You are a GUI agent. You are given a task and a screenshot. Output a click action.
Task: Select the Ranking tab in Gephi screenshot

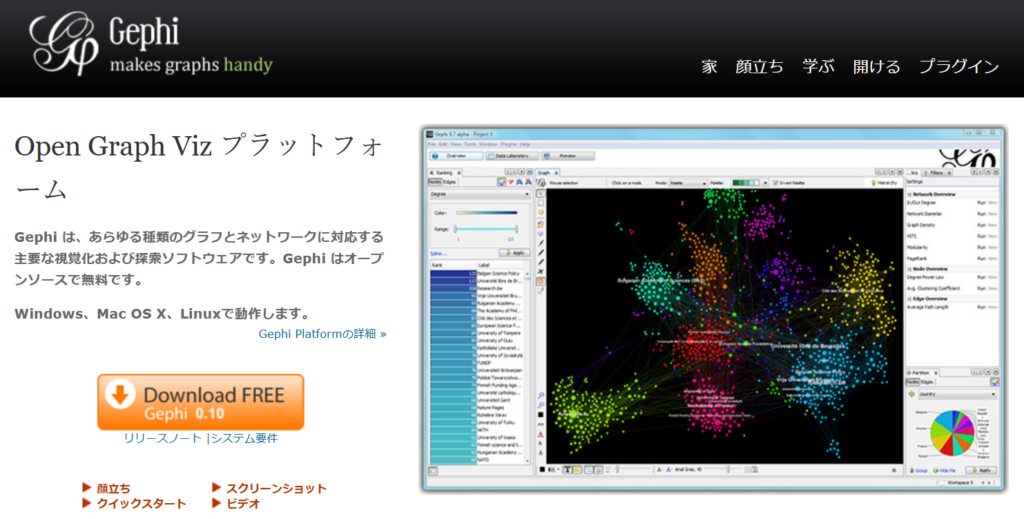coord(445,173)
